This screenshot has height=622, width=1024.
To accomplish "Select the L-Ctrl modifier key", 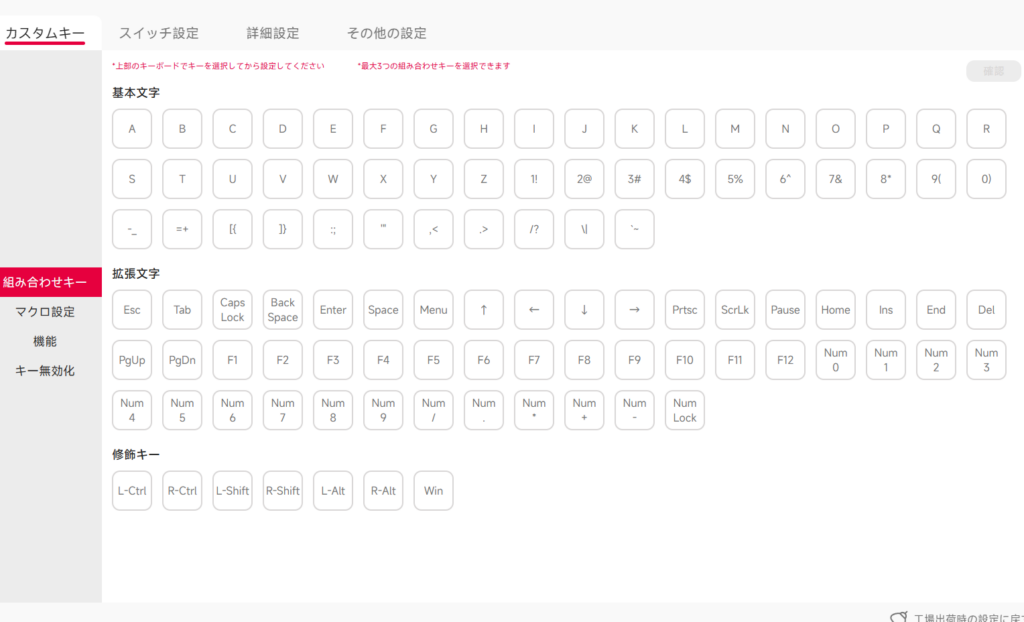I will (132, 491).
